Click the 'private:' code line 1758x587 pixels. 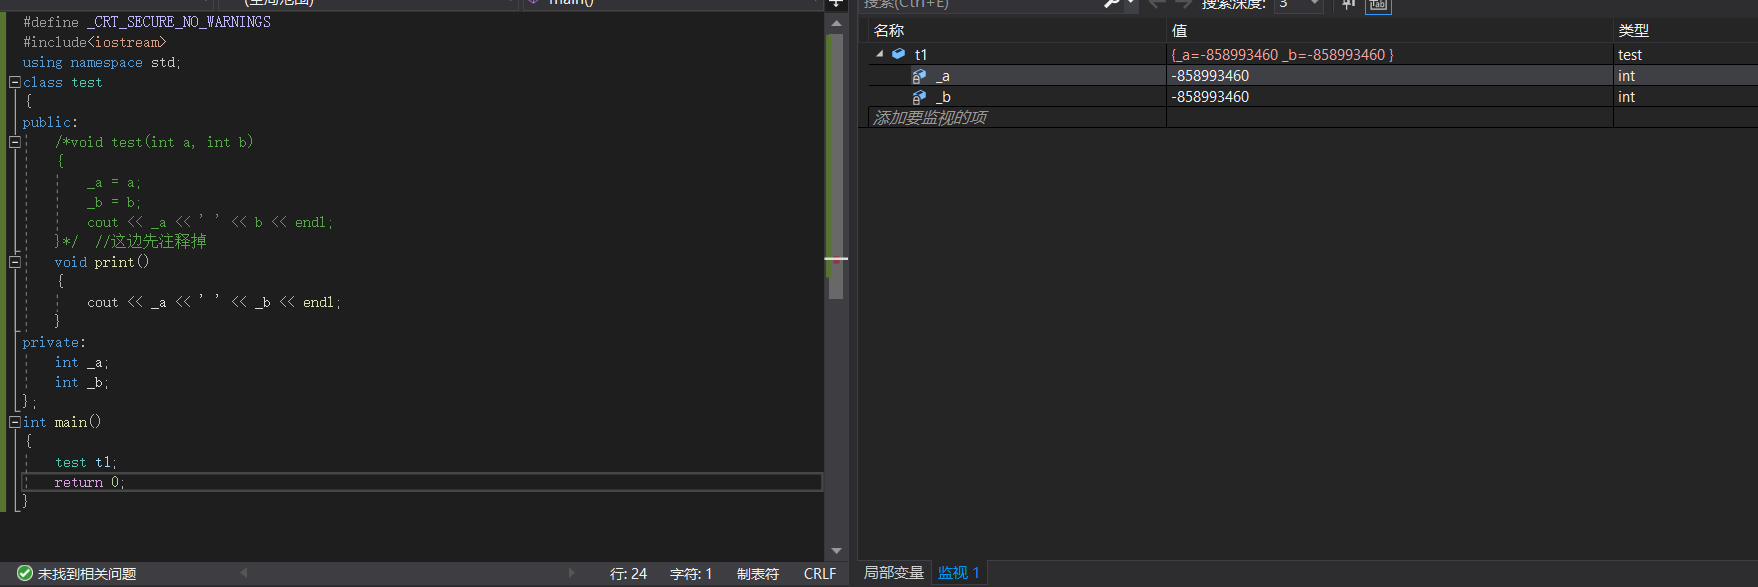(54, 342)
